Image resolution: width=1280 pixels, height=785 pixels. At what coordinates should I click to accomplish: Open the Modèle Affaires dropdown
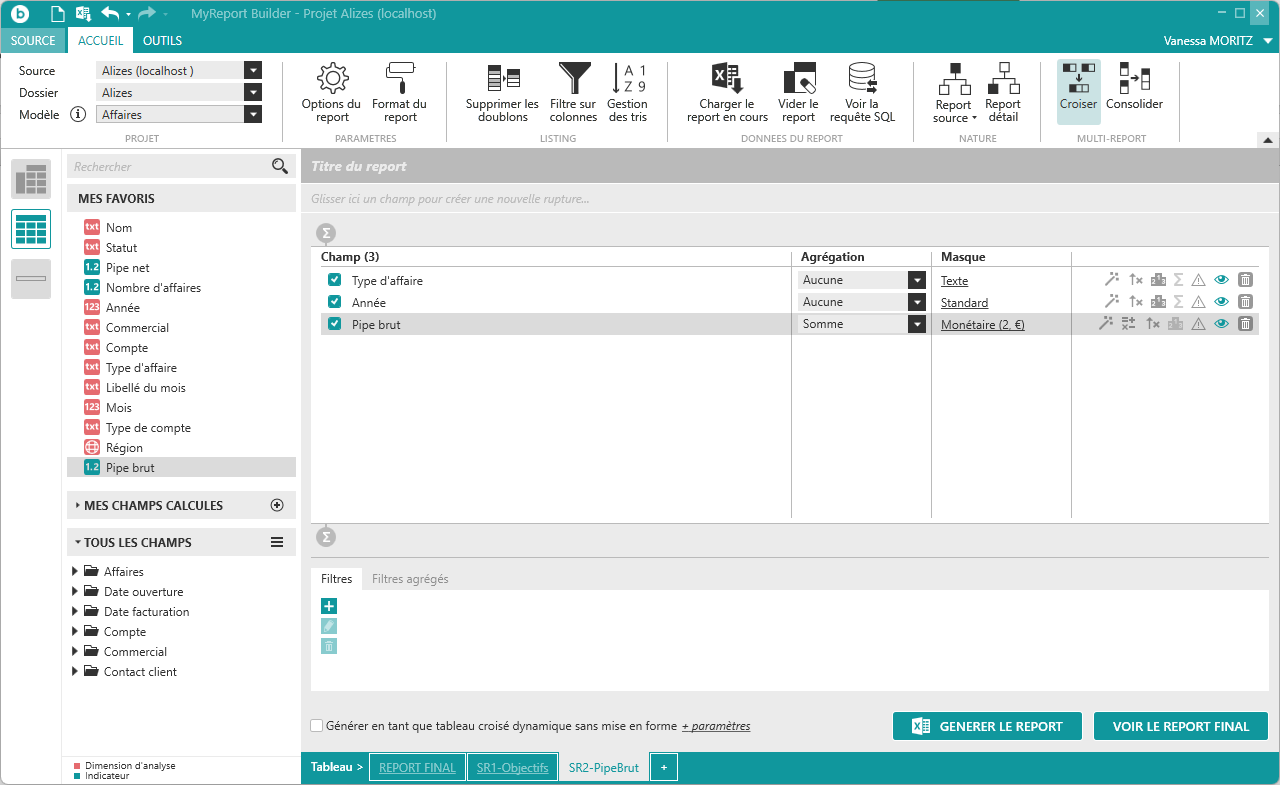(253, 115)
